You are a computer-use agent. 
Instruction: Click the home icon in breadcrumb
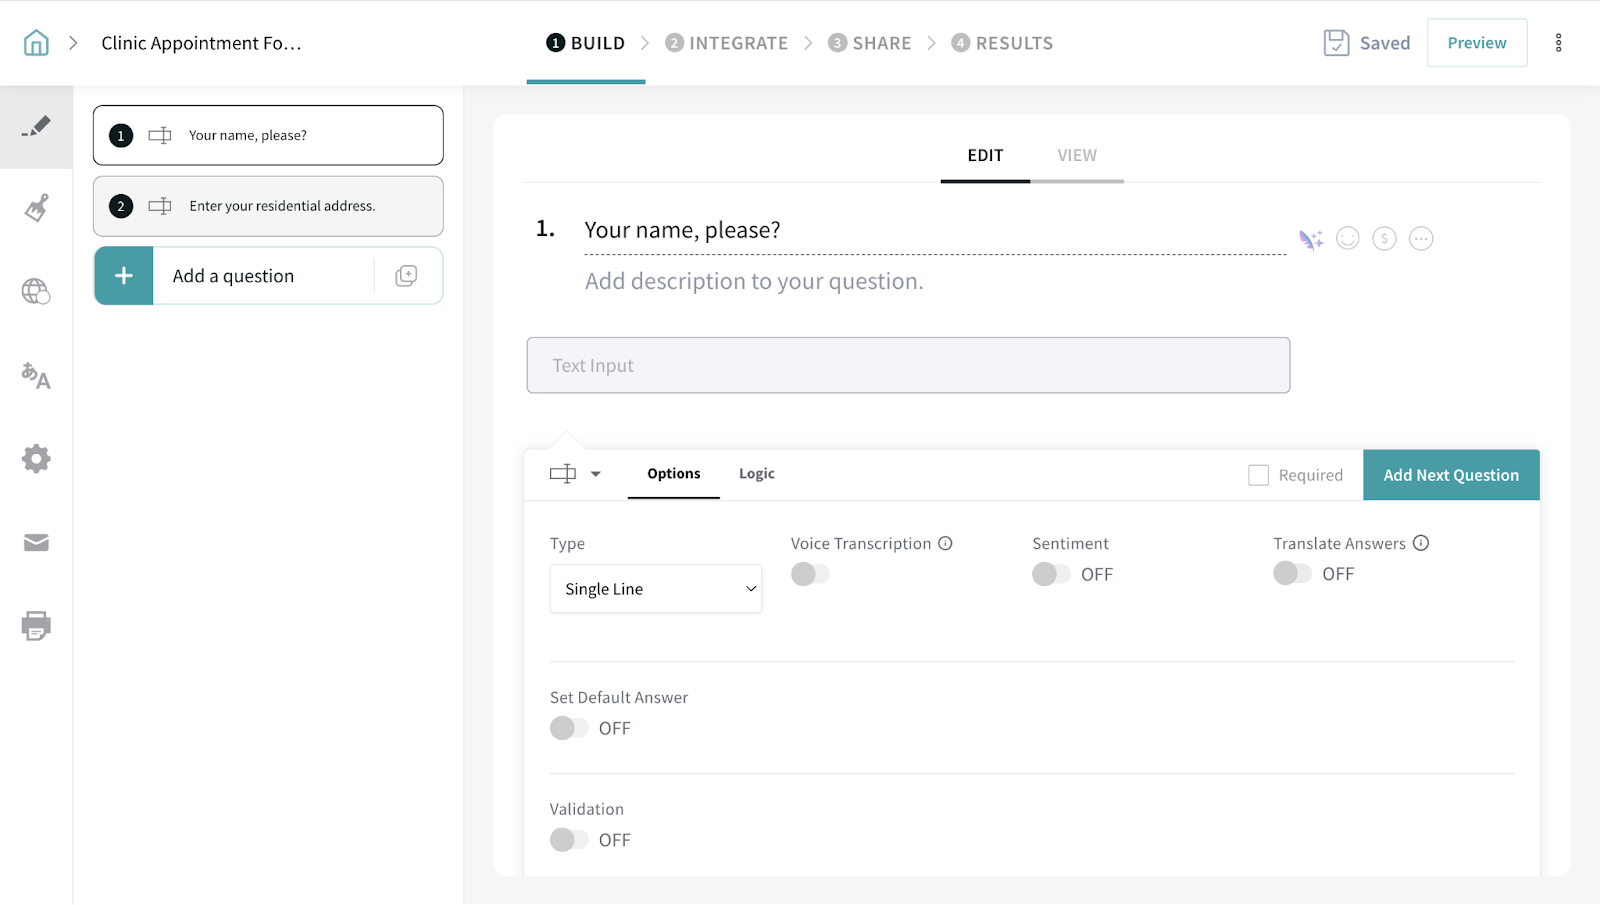(36, 43)
